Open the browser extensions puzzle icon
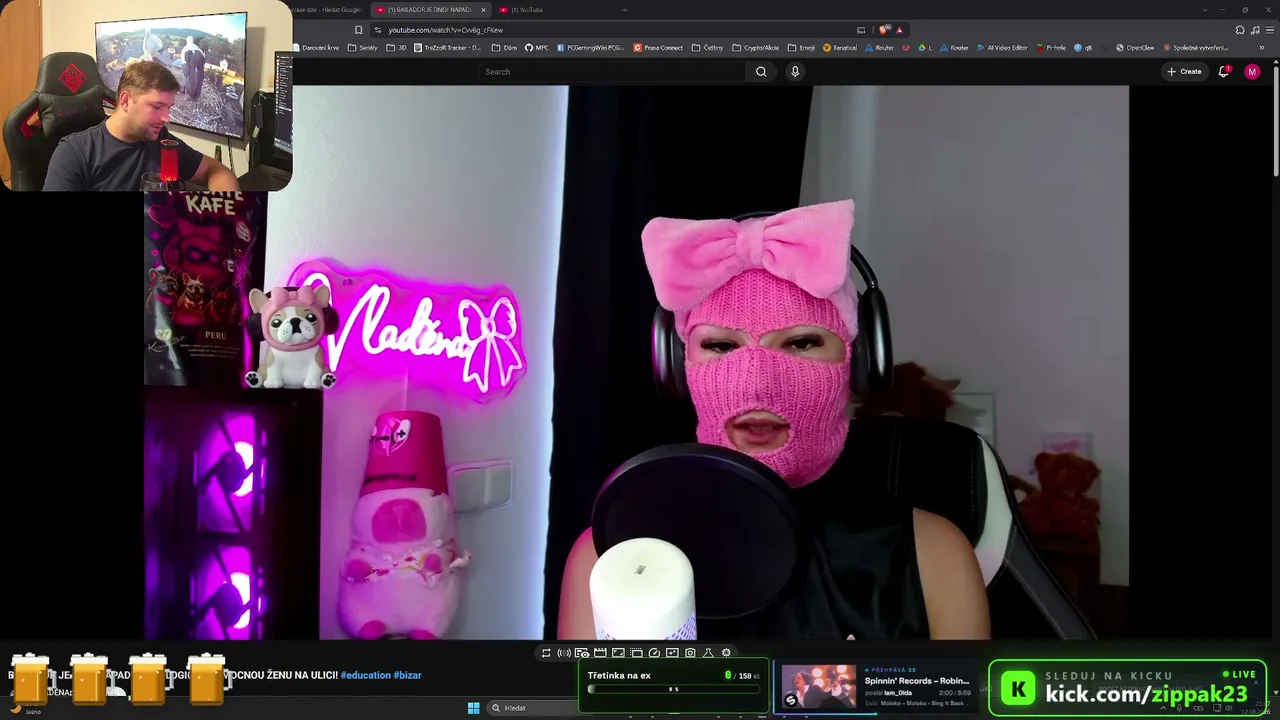 pyautogui.click(x=1241, y=30)
